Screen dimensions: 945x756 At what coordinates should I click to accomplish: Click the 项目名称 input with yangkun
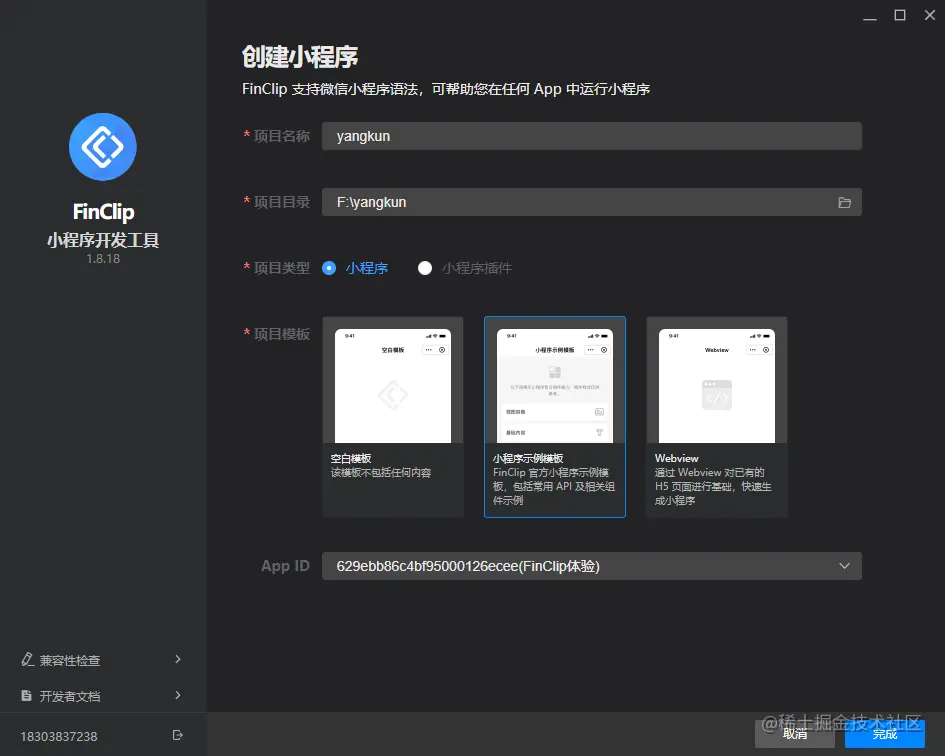(591, 136)
